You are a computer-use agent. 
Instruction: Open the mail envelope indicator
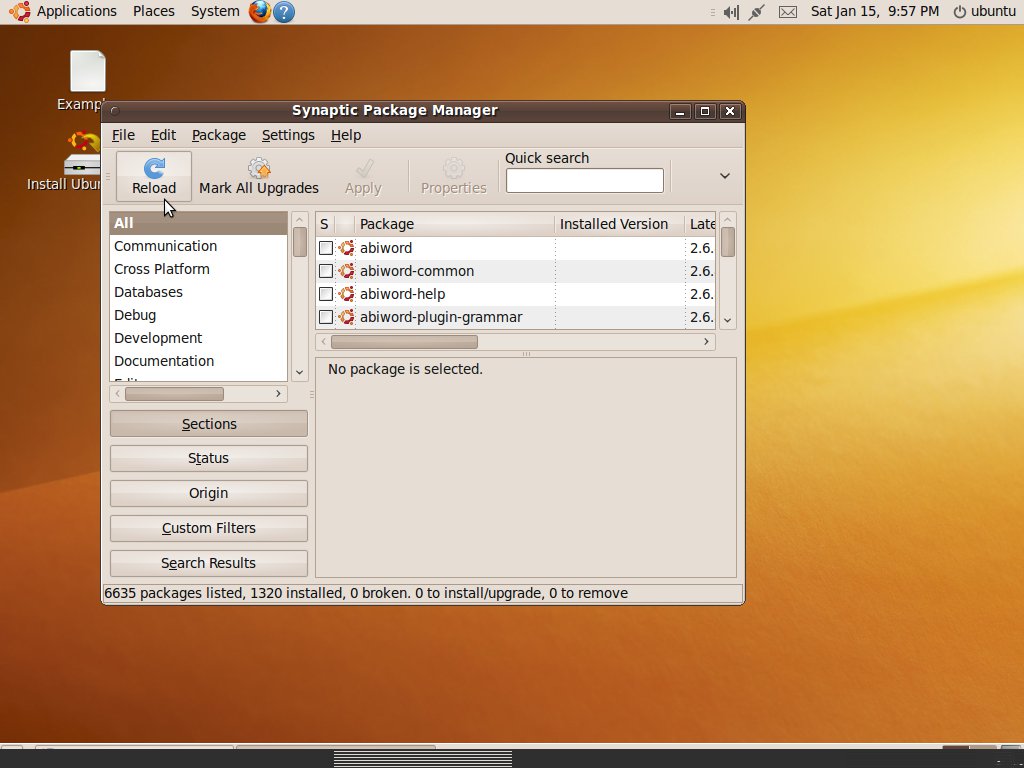788,12
